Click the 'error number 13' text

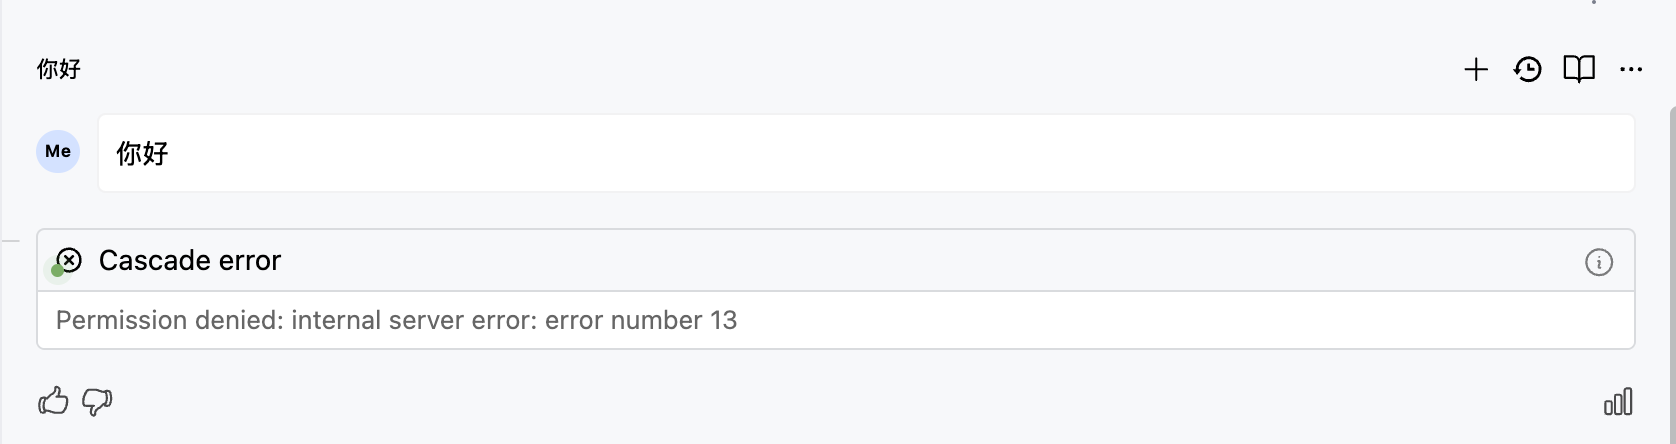point(641,320)
